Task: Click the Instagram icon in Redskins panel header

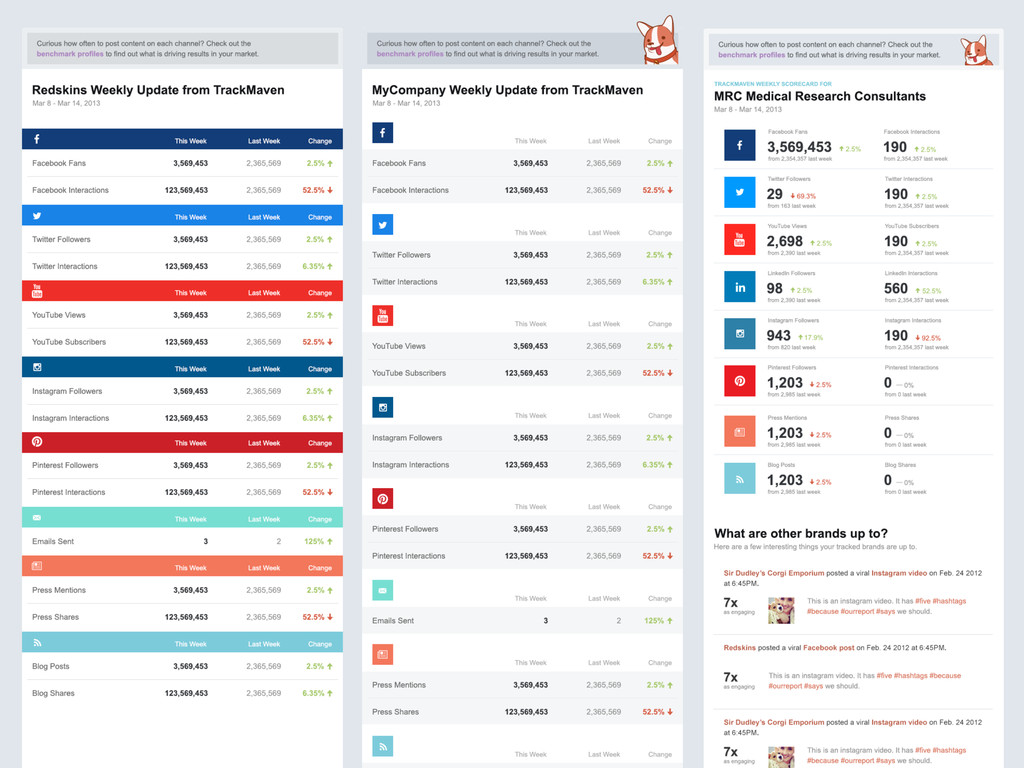Action: pyautogui.click(x=37, y=367)
